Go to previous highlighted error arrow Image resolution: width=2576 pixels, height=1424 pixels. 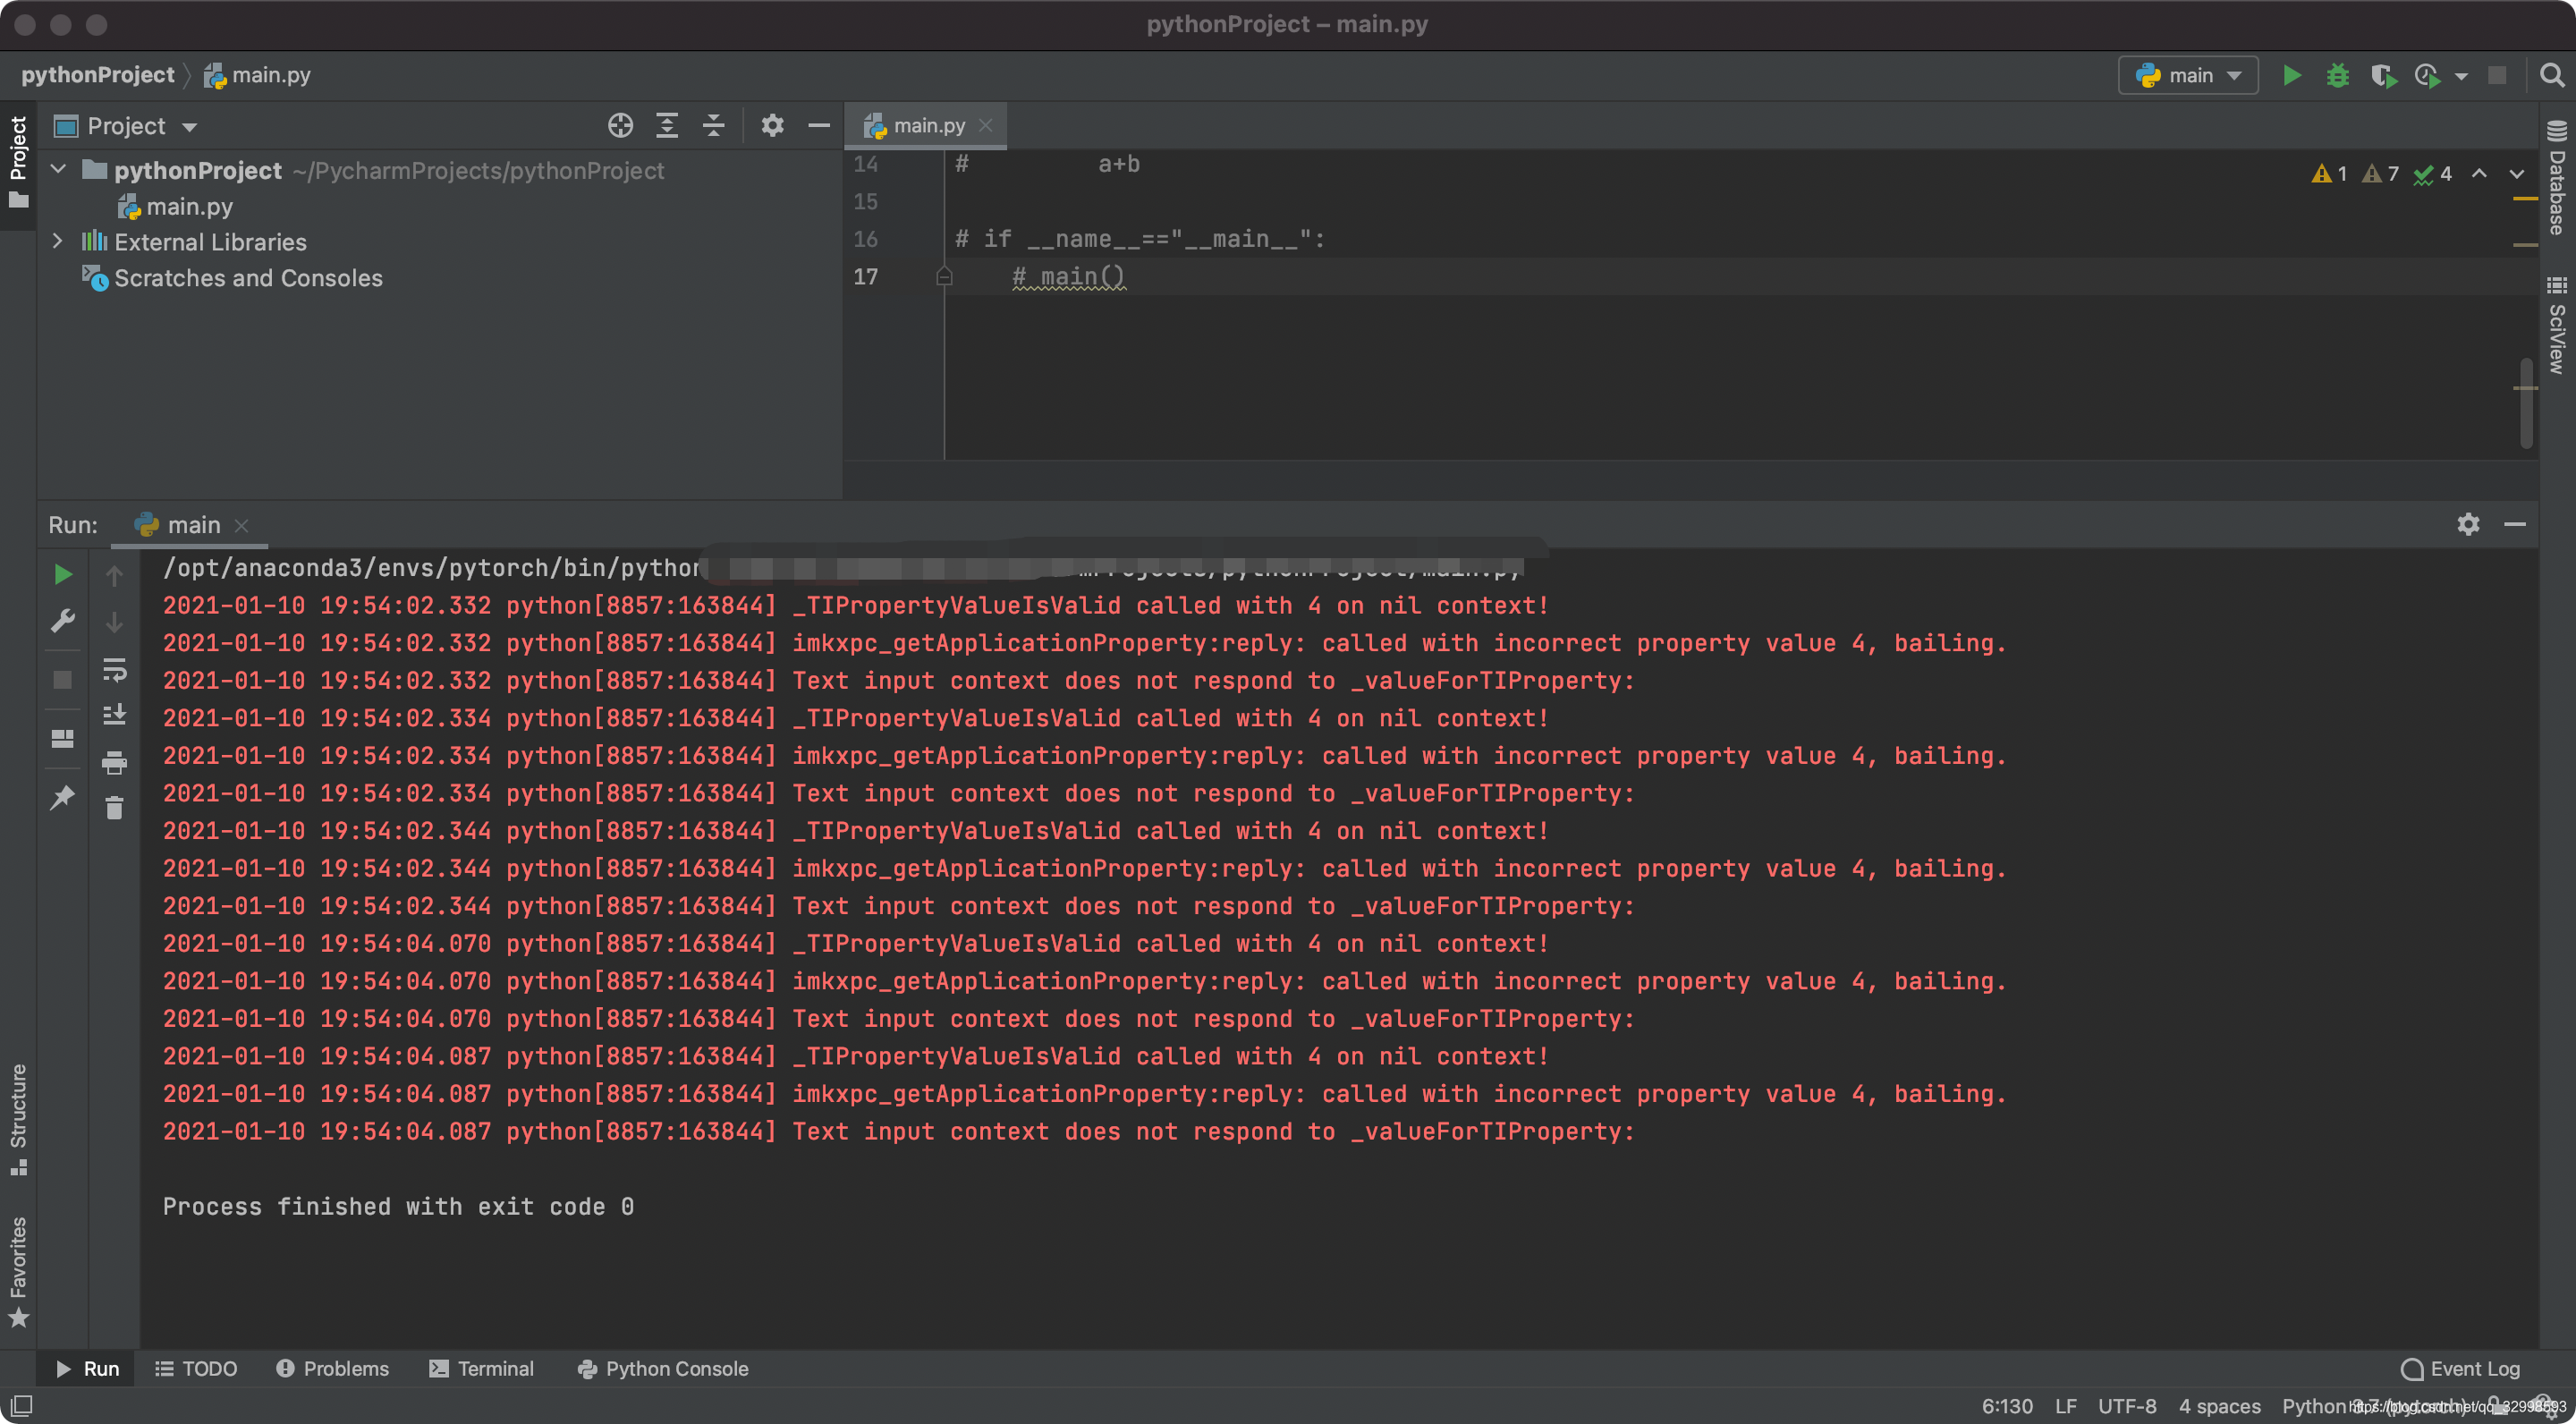tap(2479, 174)
